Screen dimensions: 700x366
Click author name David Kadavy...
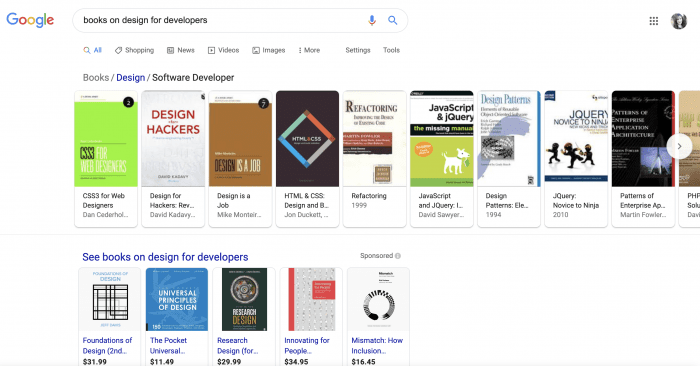tap(172, 215)
